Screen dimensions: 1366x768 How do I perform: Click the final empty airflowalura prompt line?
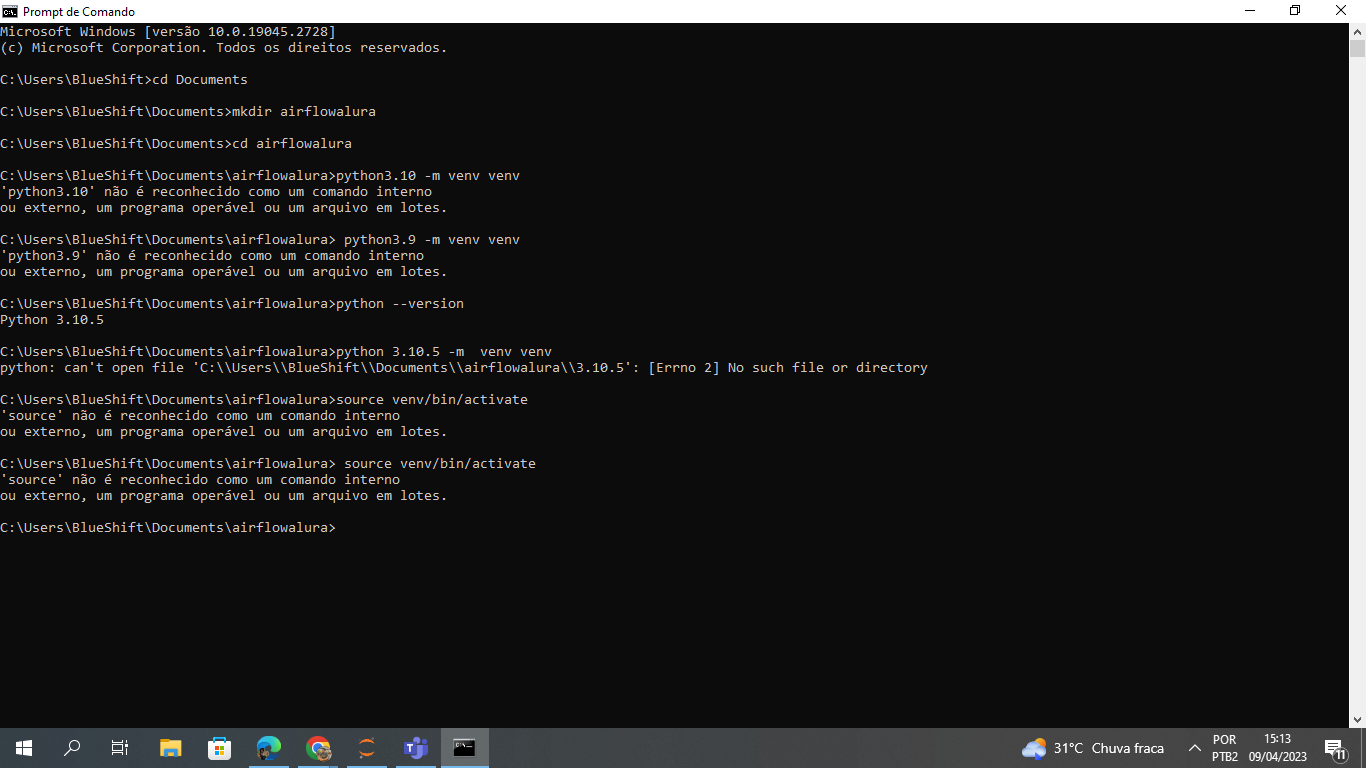(x=168, y=527)
